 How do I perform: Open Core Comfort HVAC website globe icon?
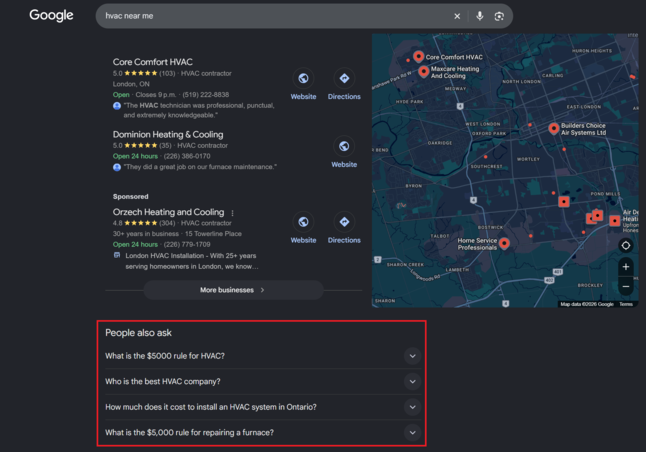(303, 78)
